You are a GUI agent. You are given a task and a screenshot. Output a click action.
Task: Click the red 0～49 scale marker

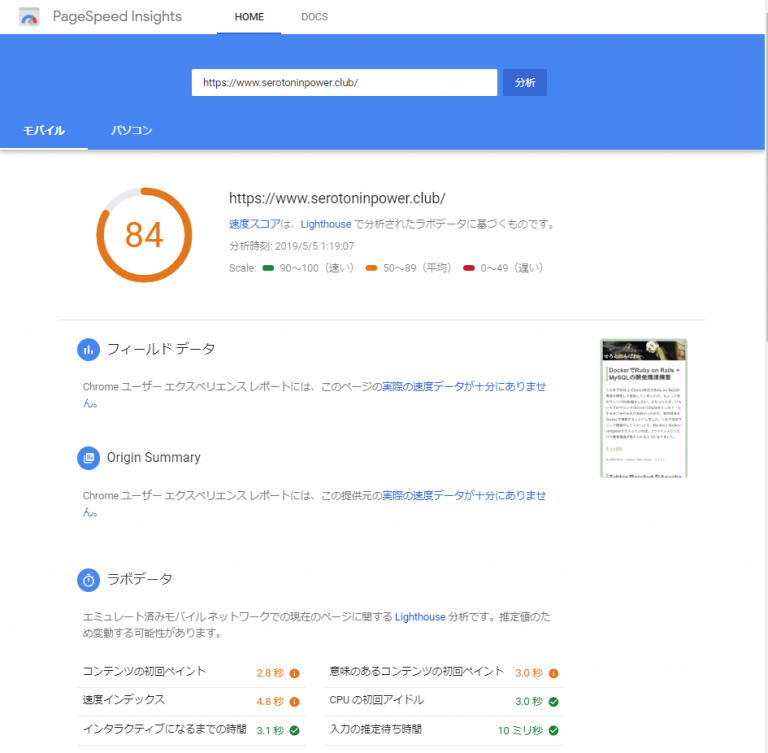click(469, 268)
